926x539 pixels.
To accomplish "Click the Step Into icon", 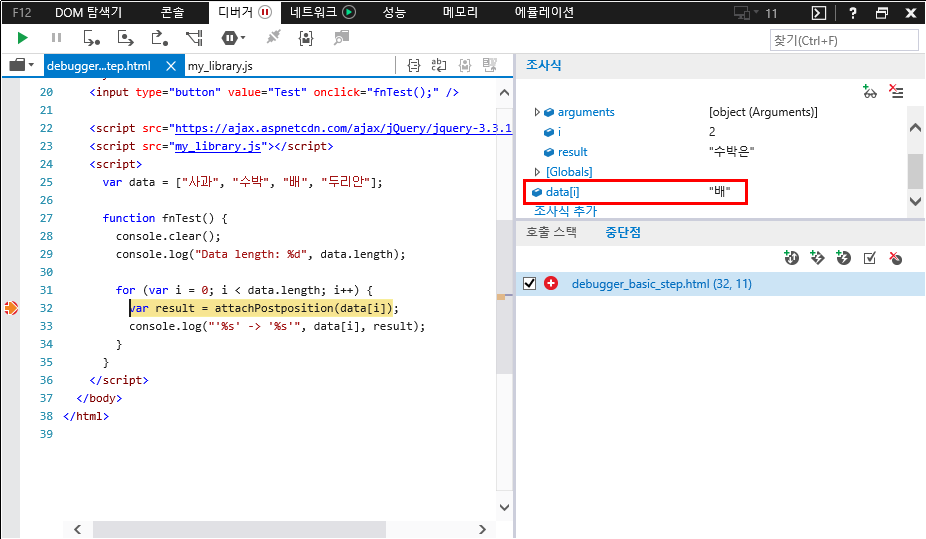I will 92,38.
